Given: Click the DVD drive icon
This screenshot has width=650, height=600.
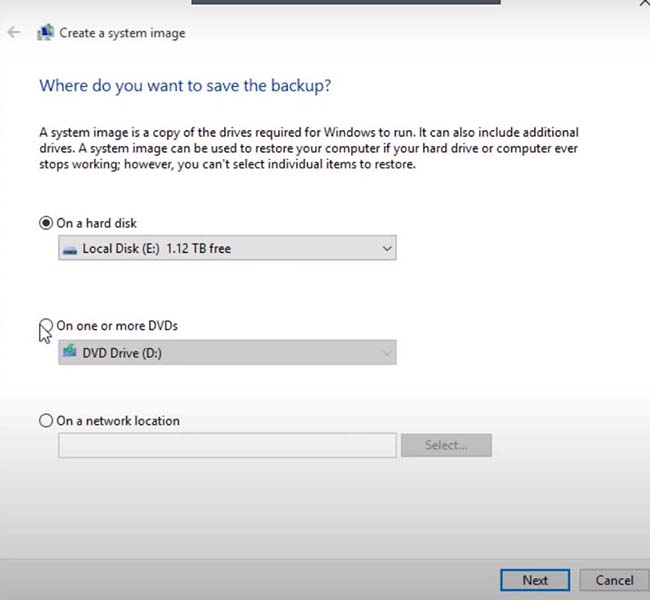Looking at the screenshot, I should point(70,351).
